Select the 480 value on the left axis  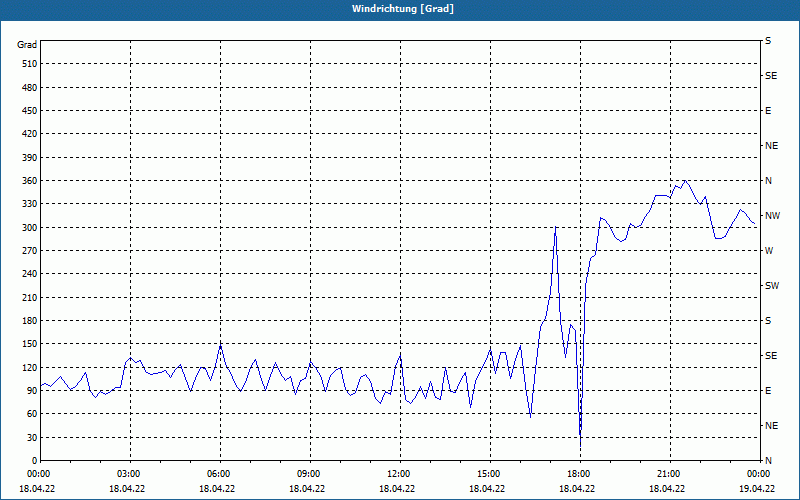30,87
